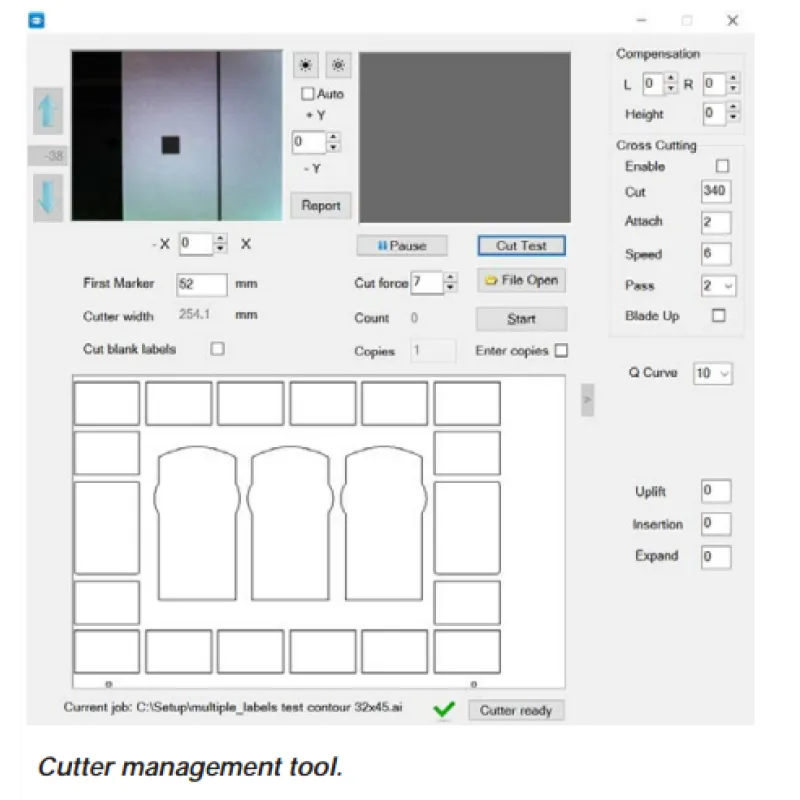Image resolution: width=800 pixels, height=800 pixels.
Task: Click the Uplift input field
Action: tap(716, 491)
